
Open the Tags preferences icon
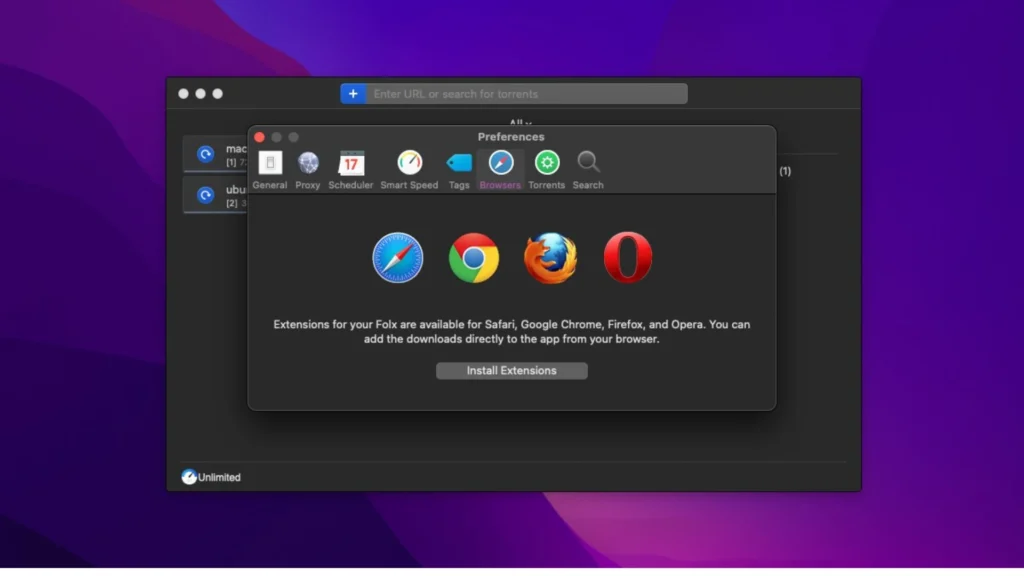coord(458,163)
